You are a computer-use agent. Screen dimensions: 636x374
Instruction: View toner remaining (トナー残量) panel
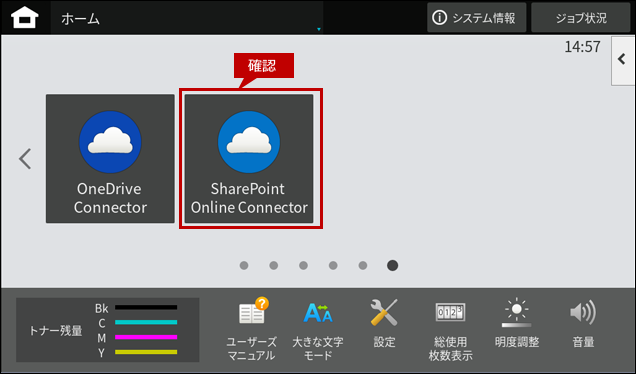click(107, 330)
